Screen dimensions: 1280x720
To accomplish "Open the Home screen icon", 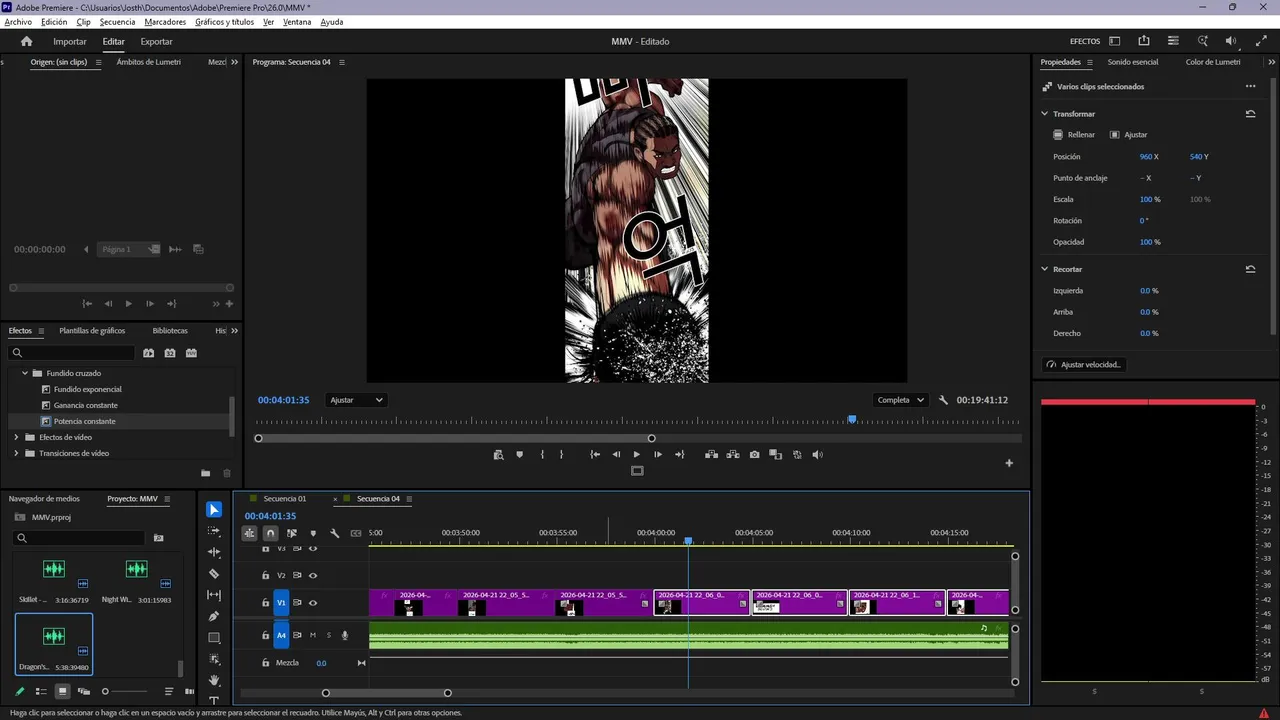I will point(27,42).
